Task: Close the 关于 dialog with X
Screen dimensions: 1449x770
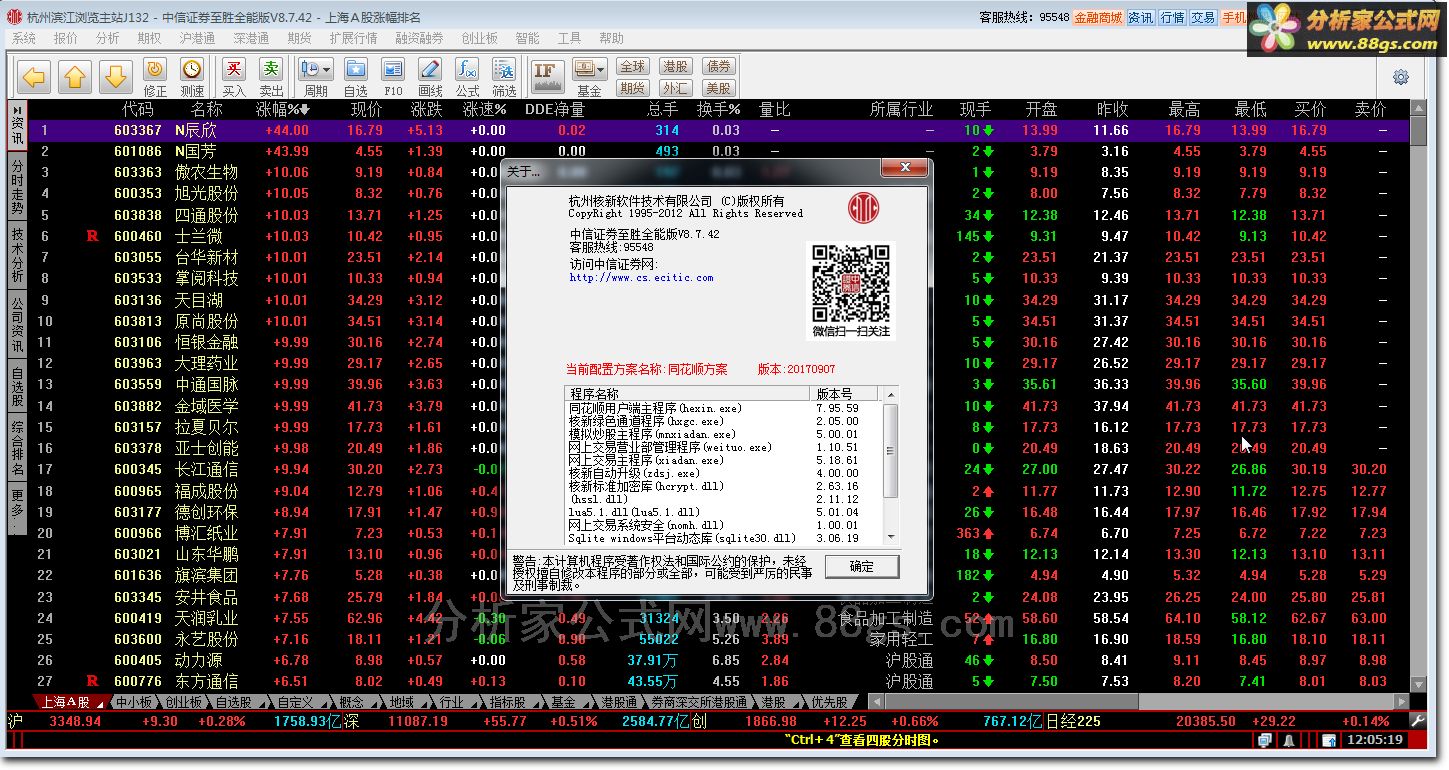Action: click(904, 168)
